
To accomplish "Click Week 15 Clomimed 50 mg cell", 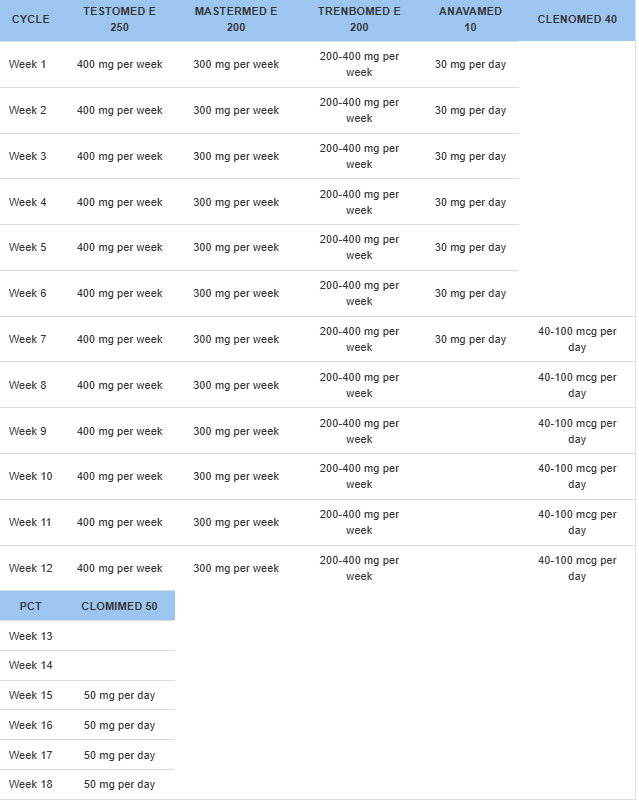I will (x=119, y=695).
